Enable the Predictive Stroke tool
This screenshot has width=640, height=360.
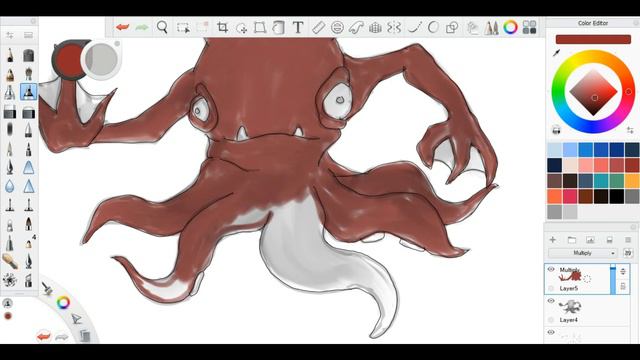pos(433,27)
